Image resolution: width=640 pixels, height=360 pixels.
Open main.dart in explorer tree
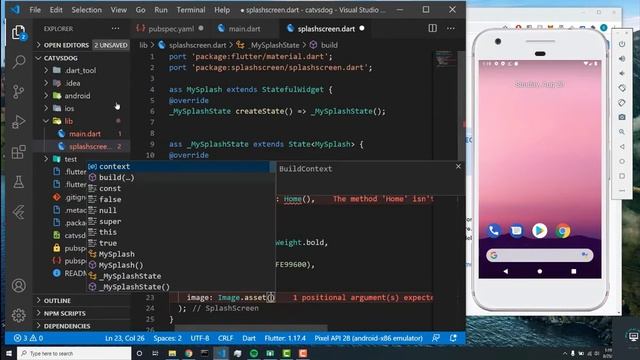click(x=84, y=133)
